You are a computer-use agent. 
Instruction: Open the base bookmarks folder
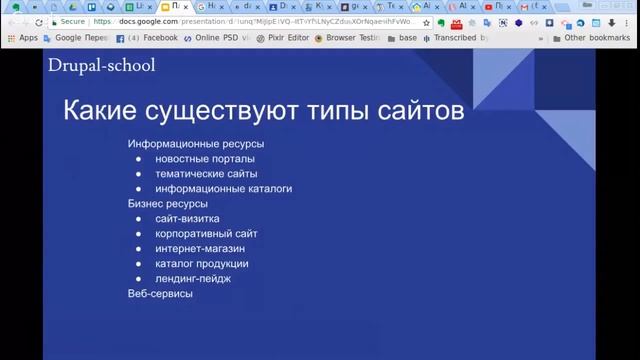pyautogui.click(x=402, y=38)
